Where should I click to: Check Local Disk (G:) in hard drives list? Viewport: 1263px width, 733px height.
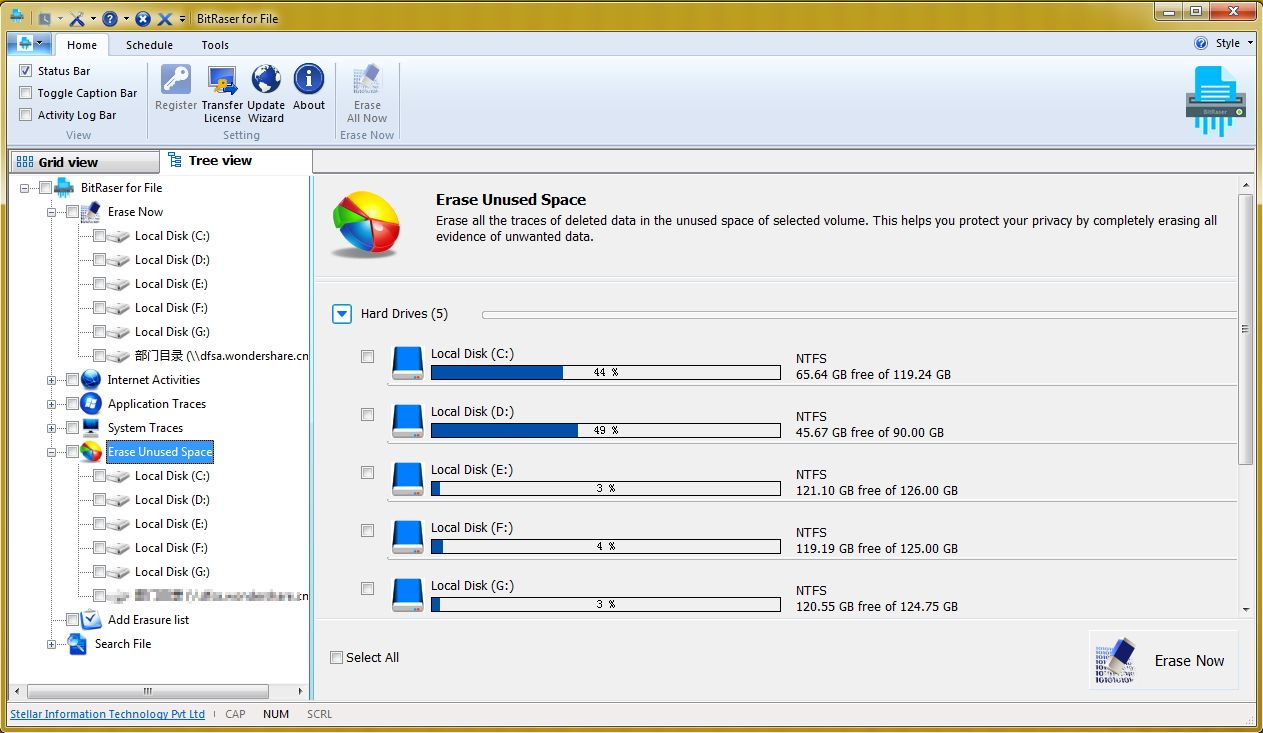click(x=368, y=588)
